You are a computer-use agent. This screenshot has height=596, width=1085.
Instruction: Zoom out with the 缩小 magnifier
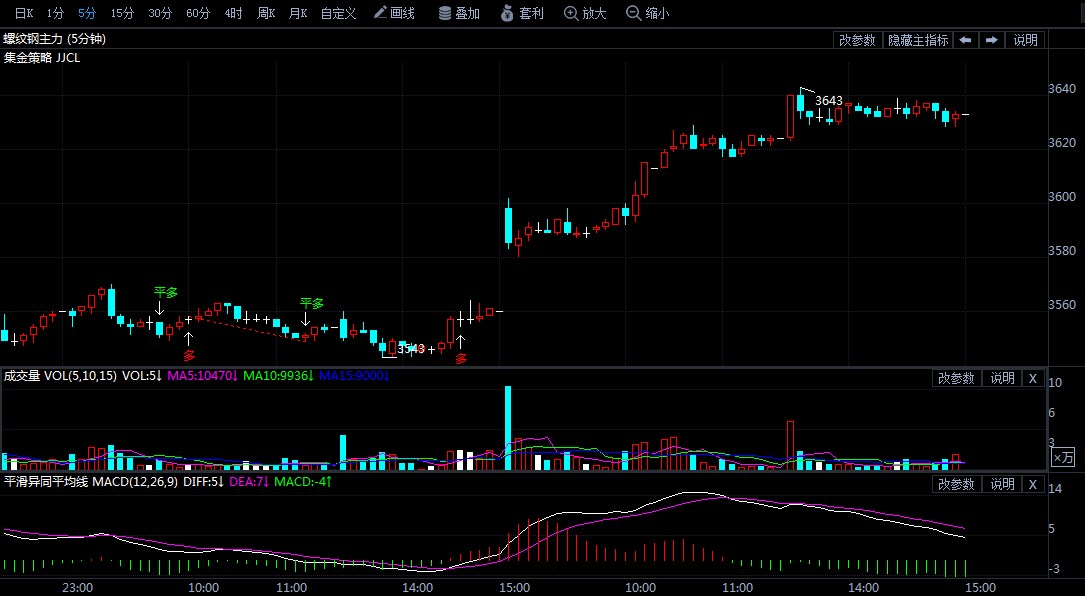[x=647, y=13]
